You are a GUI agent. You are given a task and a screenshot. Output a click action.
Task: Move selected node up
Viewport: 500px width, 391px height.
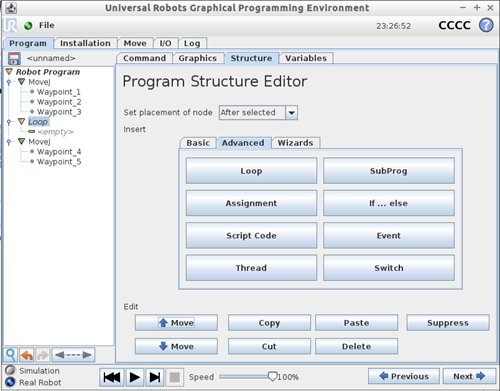176,323
